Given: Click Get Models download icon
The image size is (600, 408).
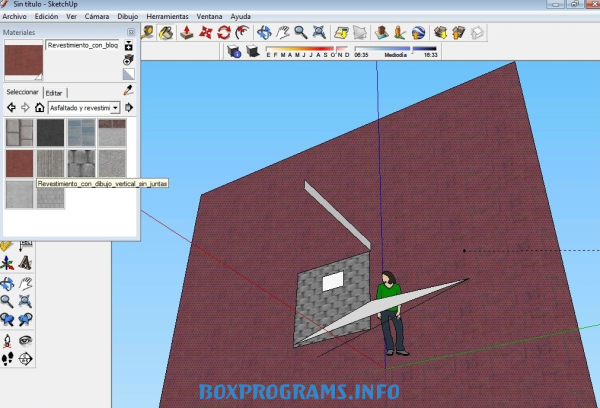Looking at the screenshot, I should [440, 33].
